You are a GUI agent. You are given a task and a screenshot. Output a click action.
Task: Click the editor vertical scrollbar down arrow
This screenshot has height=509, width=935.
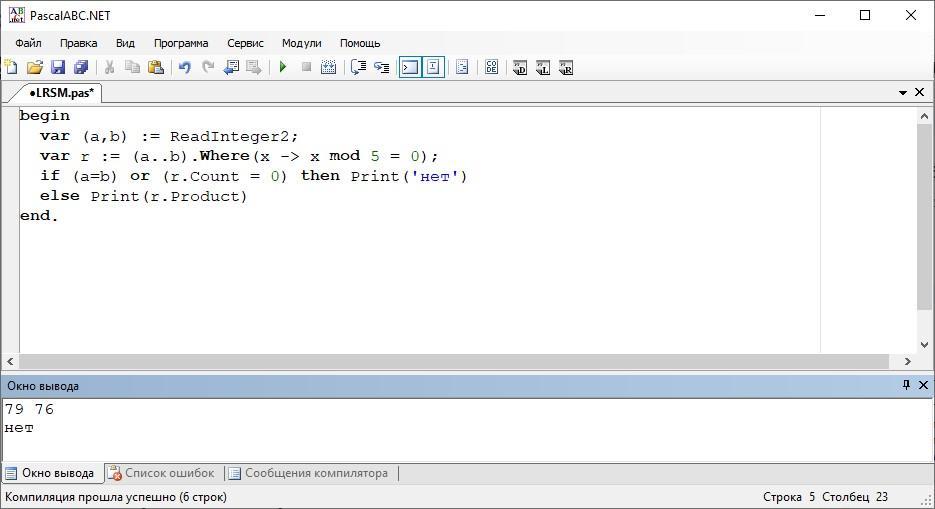[x=924, y=344]
